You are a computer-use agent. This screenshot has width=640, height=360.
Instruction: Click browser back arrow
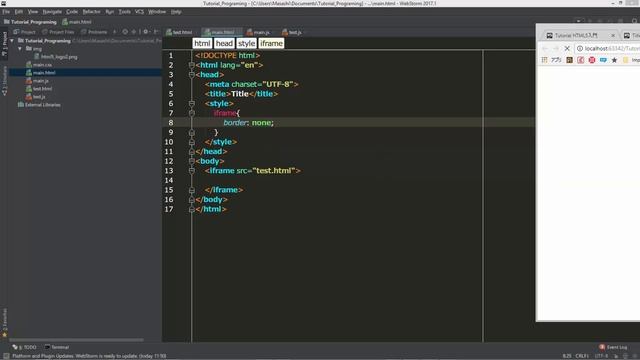click(544, 49)
